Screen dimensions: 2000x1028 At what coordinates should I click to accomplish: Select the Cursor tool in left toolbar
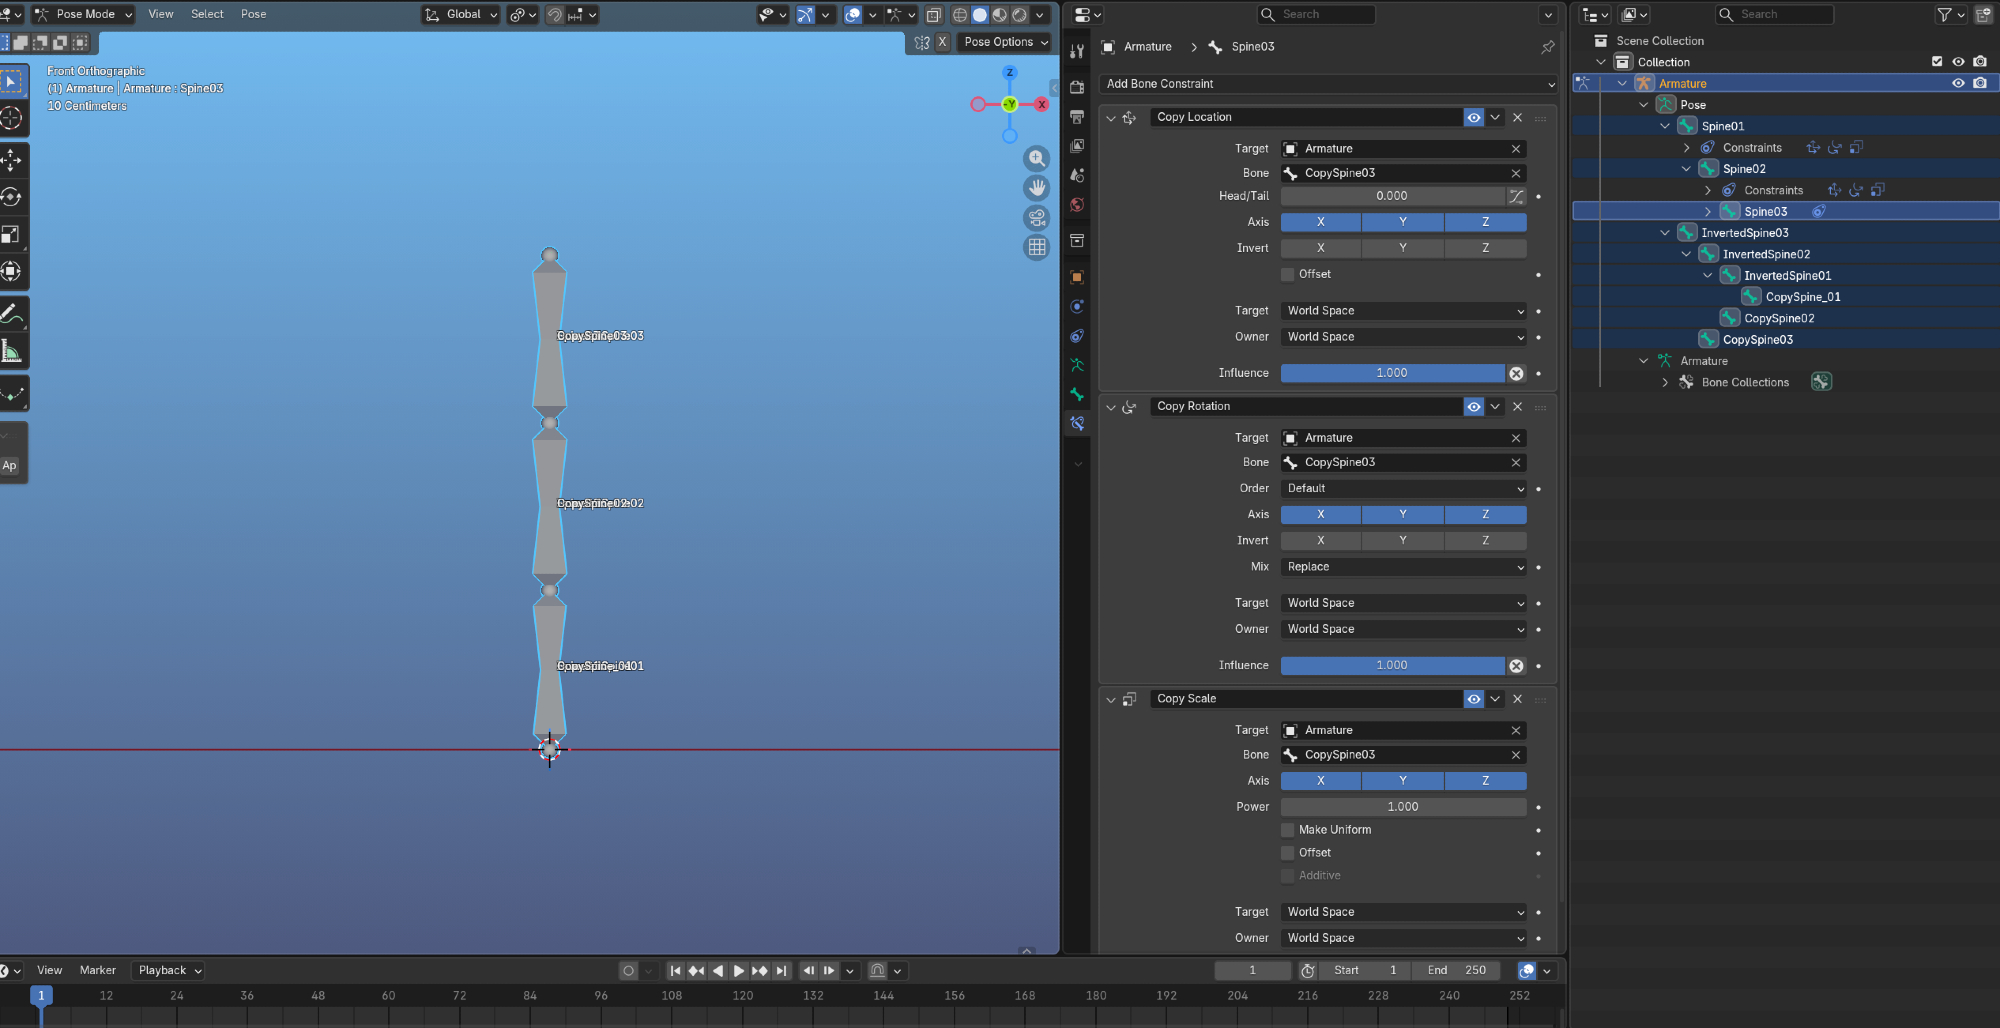tap(12, 118)
